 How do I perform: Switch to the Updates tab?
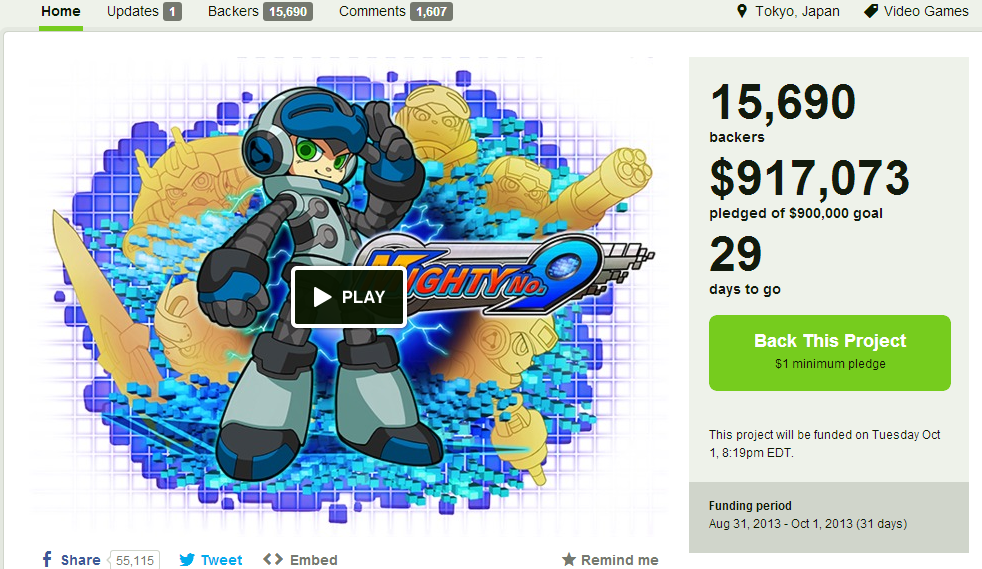(x=144, y=11)
